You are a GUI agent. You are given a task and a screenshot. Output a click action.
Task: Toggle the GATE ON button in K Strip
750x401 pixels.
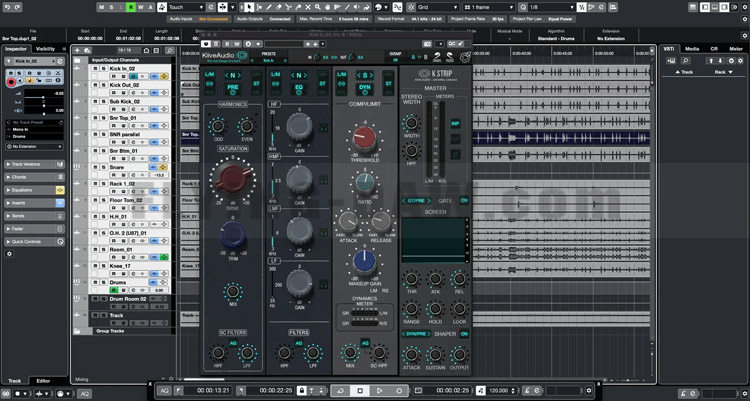[463, 200]
